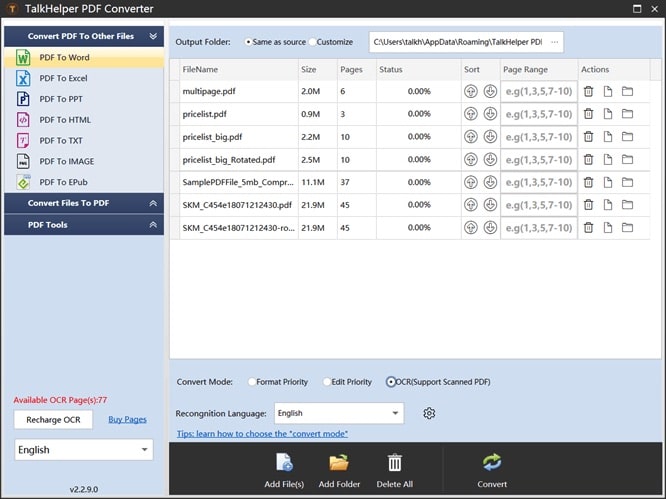This screenshot has height=499, width=666.
Task: Select Format Priority convert mode
Action: click(252, 382)
